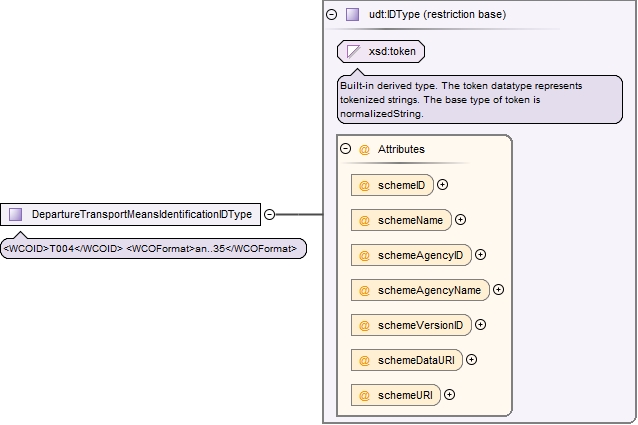
Task: Select the DepartureTransportMeansIdentificationIDType label
Action: tap(142, 214)
